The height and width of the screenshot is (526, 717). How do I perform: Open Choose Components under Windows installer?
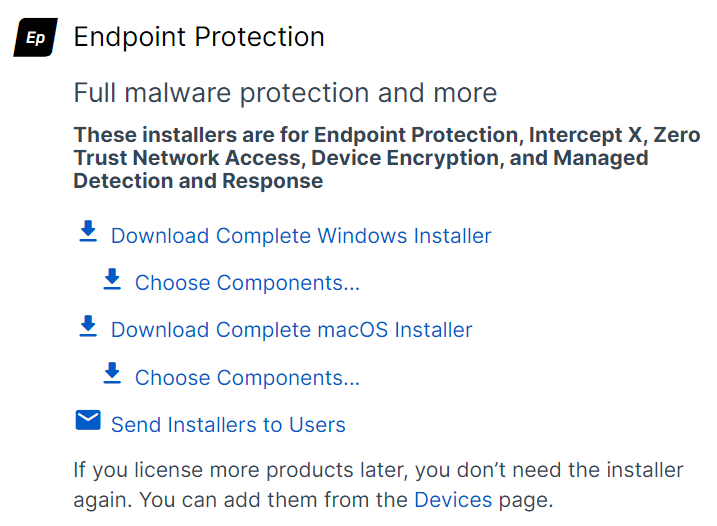[247, 283]
